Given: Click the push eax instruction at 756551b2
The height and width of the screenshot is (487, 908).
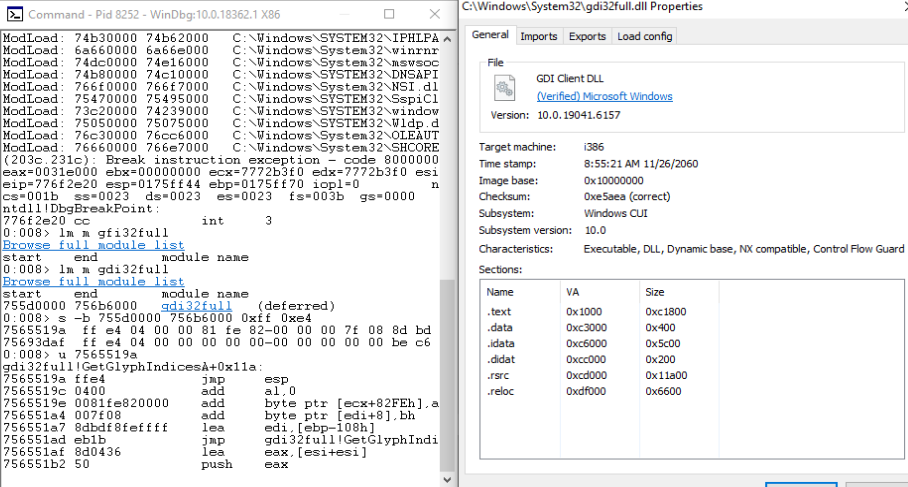Looking at the screenshot, I should [146, 464].
